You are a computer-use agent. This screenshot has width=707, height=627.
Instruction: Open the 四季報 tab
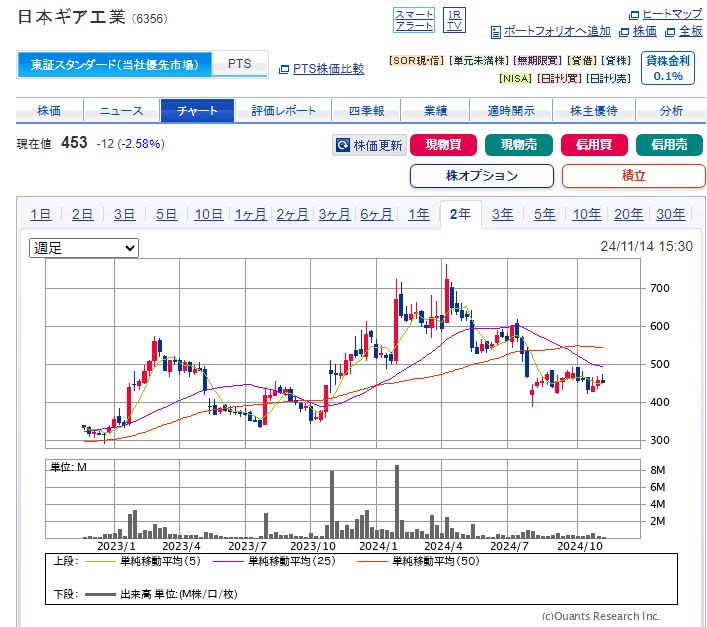coord(366,110)
